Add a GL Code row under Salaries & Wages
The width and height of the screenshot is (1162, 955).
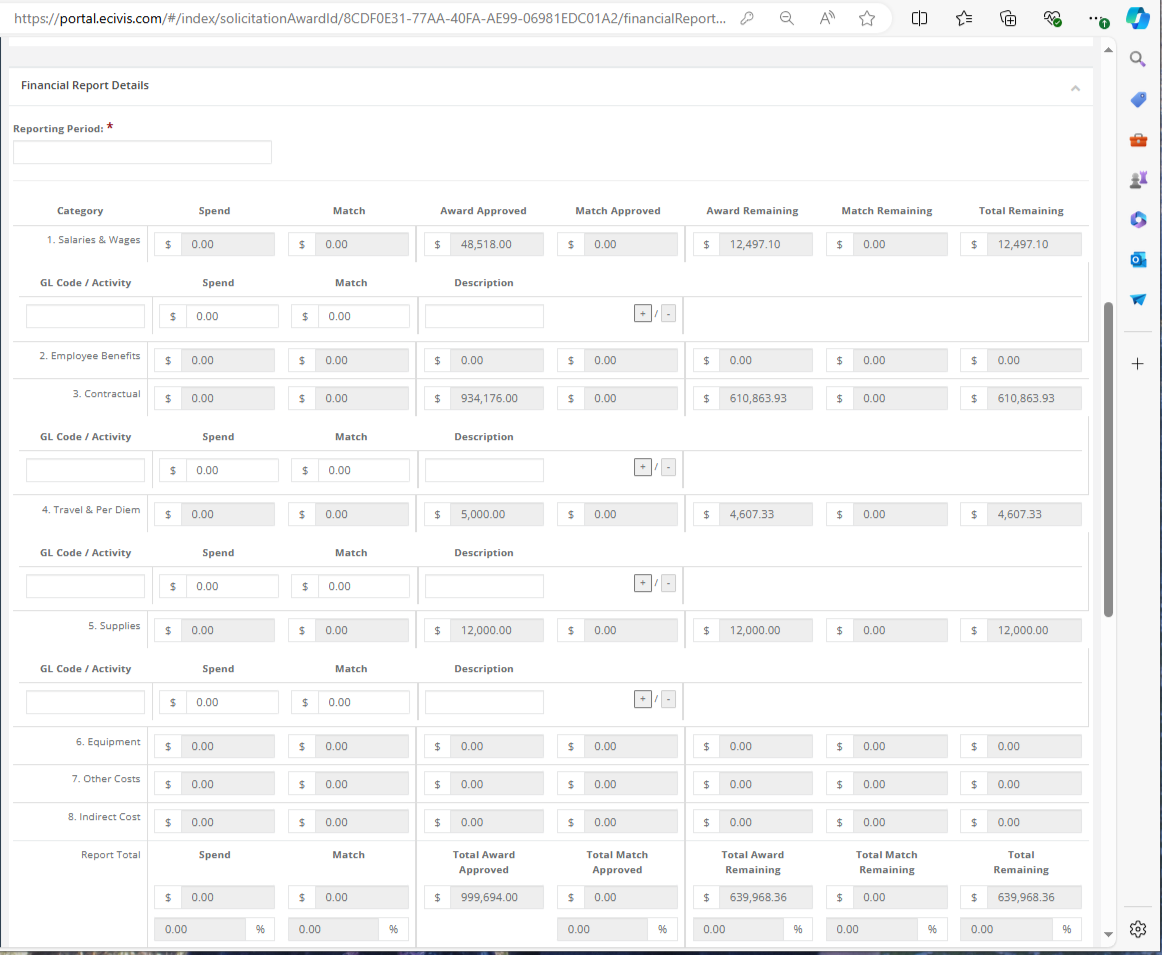[x=643, y=313]
